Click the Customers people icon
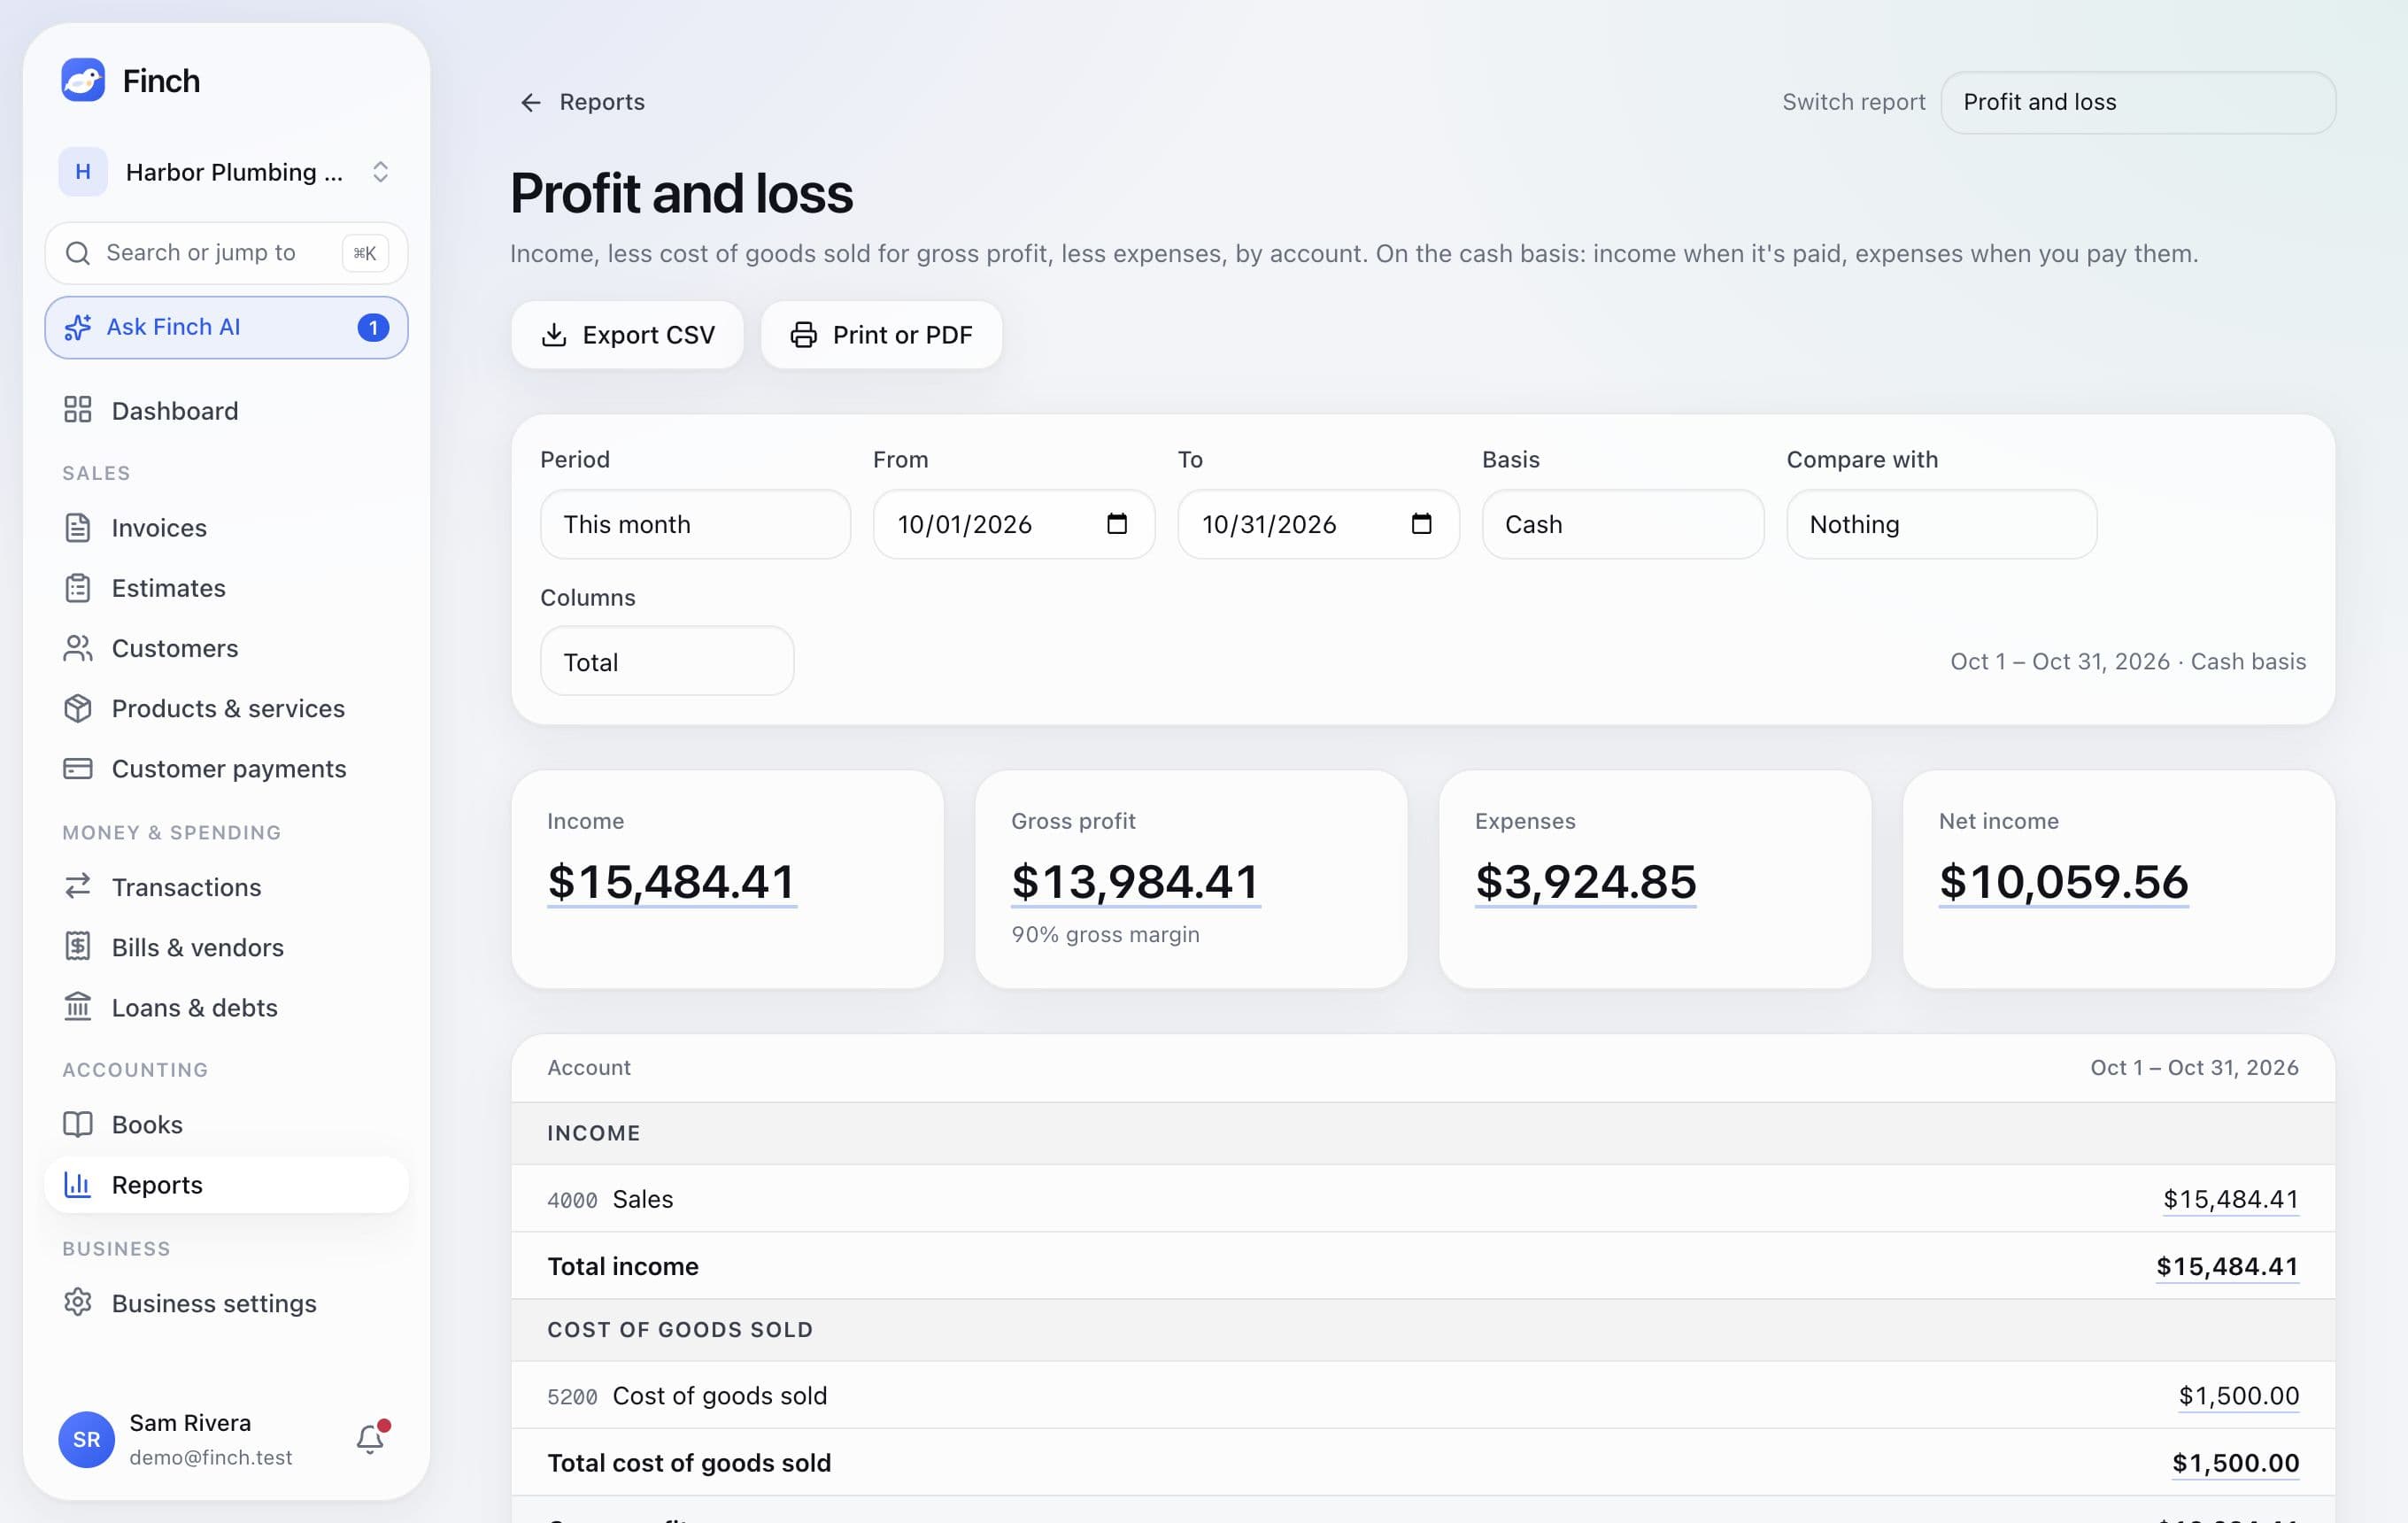 pos(77,648)
